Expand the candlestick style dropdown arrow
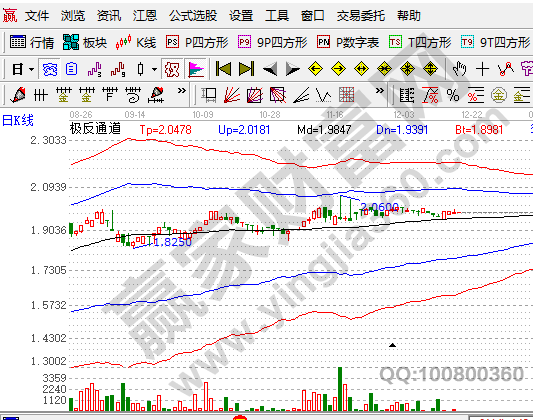 (154, 69)
